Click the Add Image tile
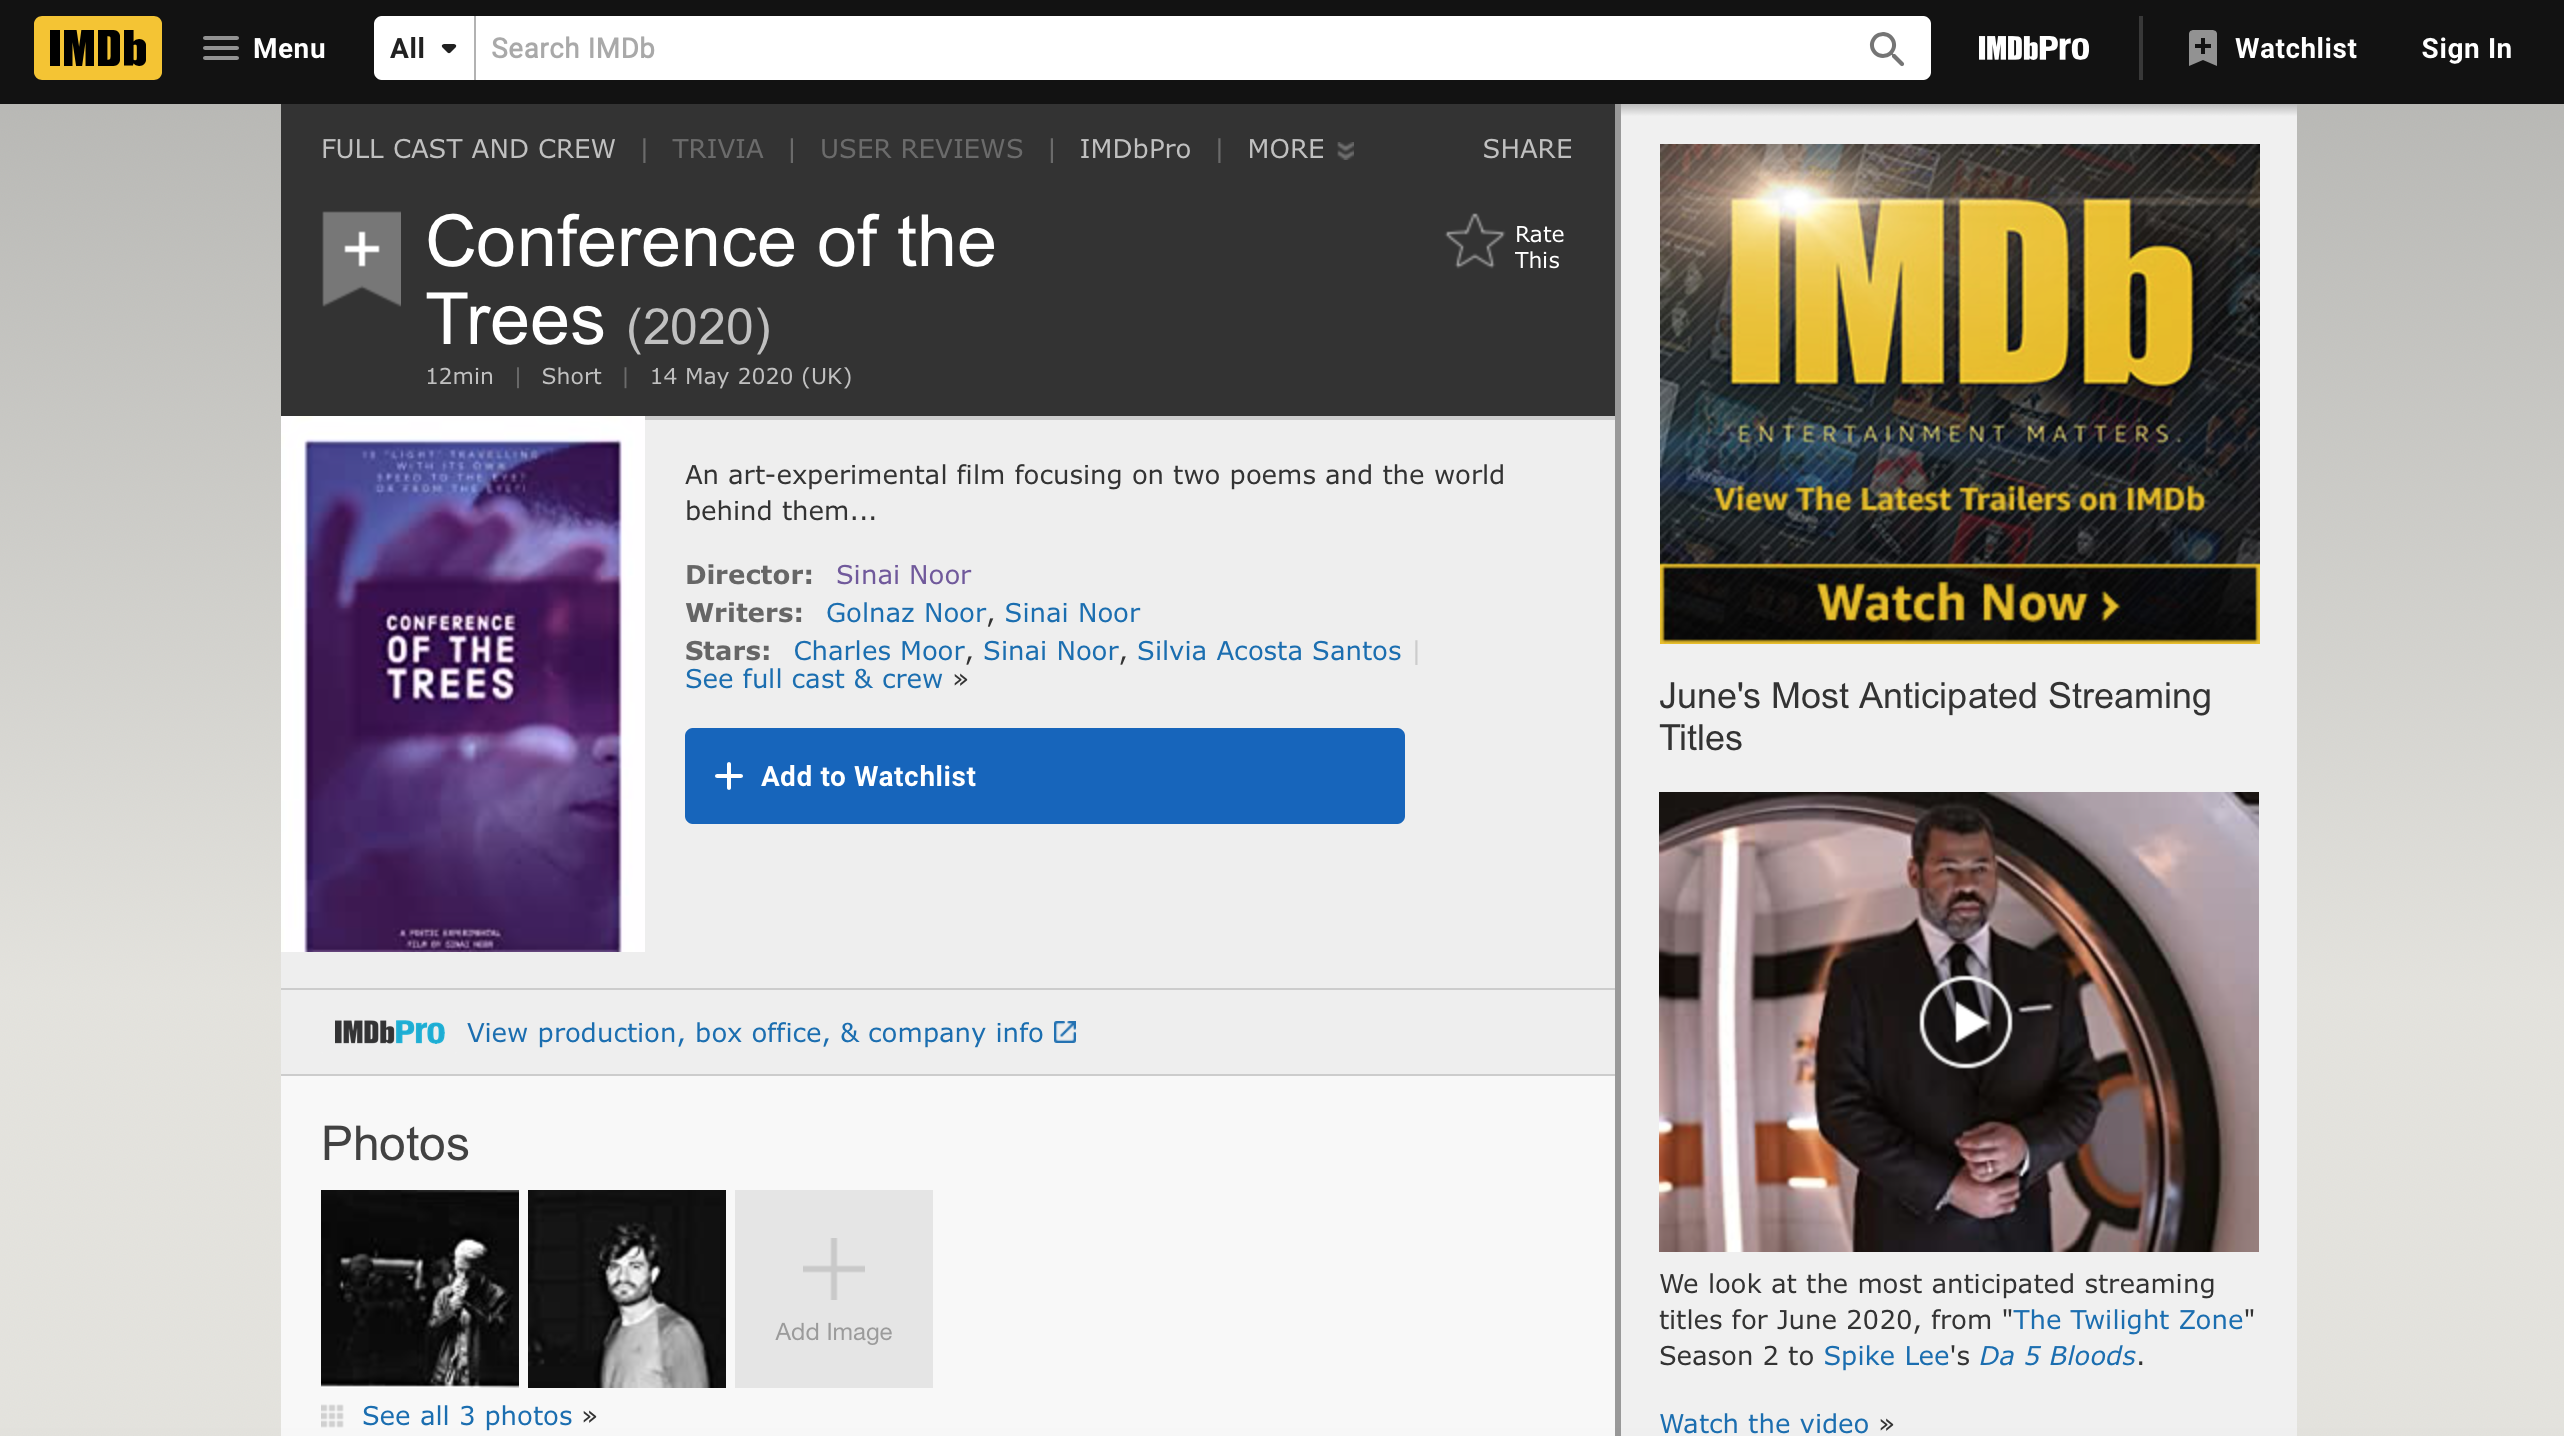This screenshot has height=1436, width=2564. click(x=833, y=1288)
